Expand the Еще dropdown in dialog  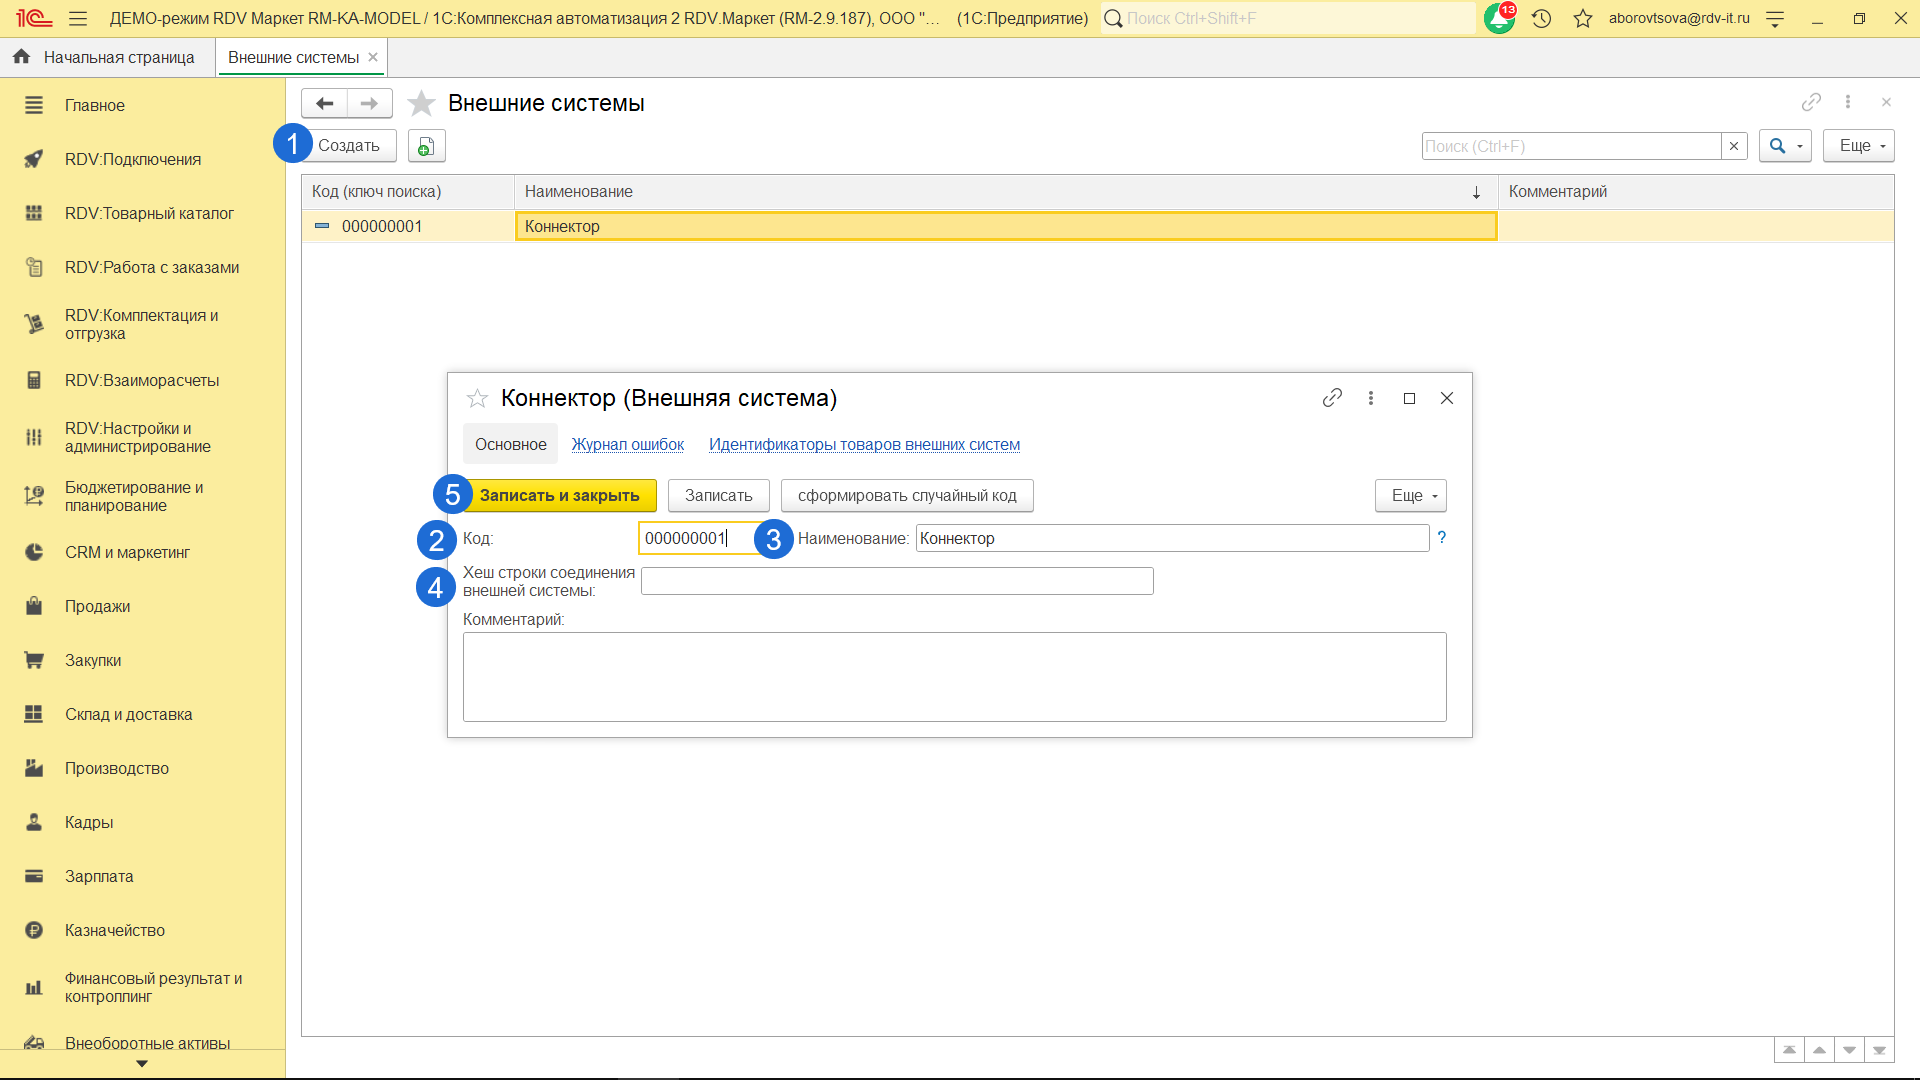tap(1410, 496)
